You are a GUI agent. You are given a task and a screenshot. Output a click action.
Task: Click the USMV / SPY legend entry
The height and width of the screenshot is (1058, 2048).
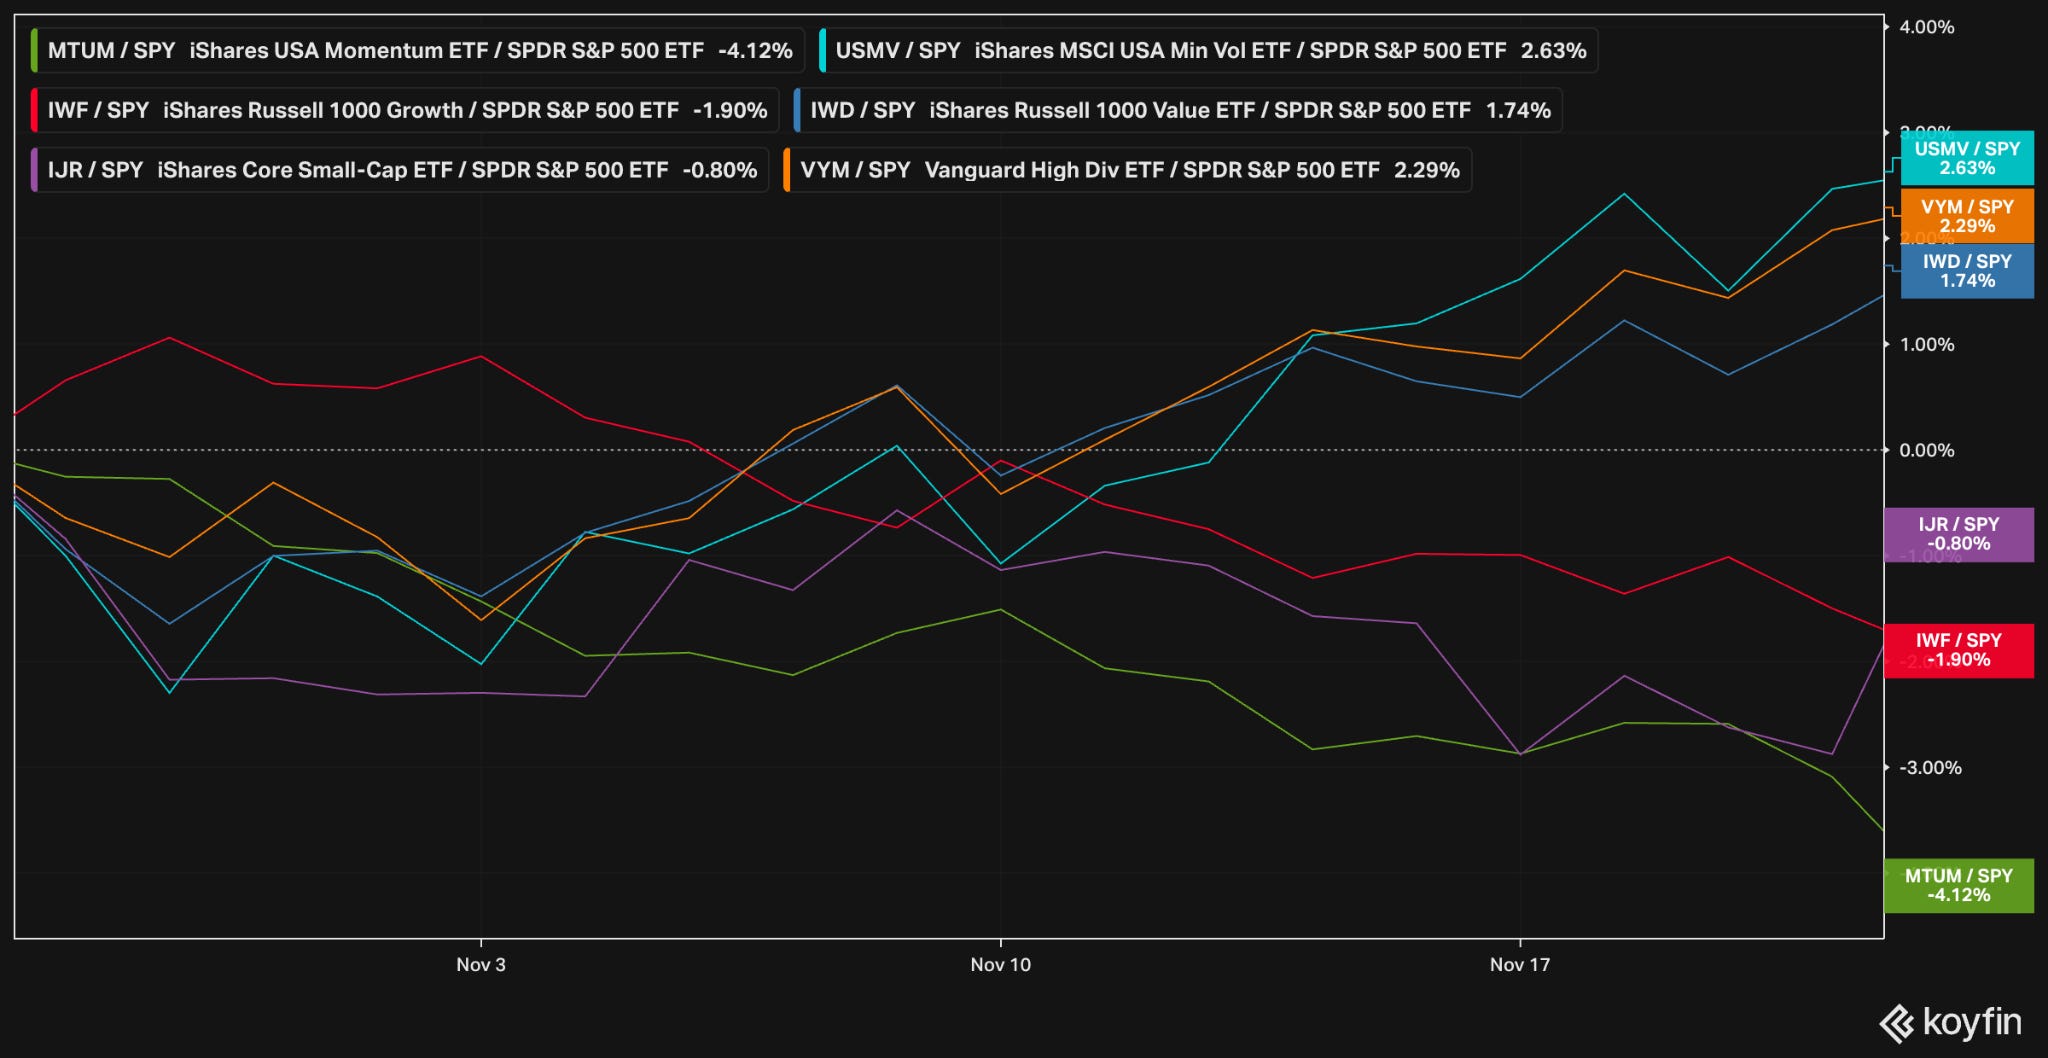pyautogui.click(x=1208, y=50)
